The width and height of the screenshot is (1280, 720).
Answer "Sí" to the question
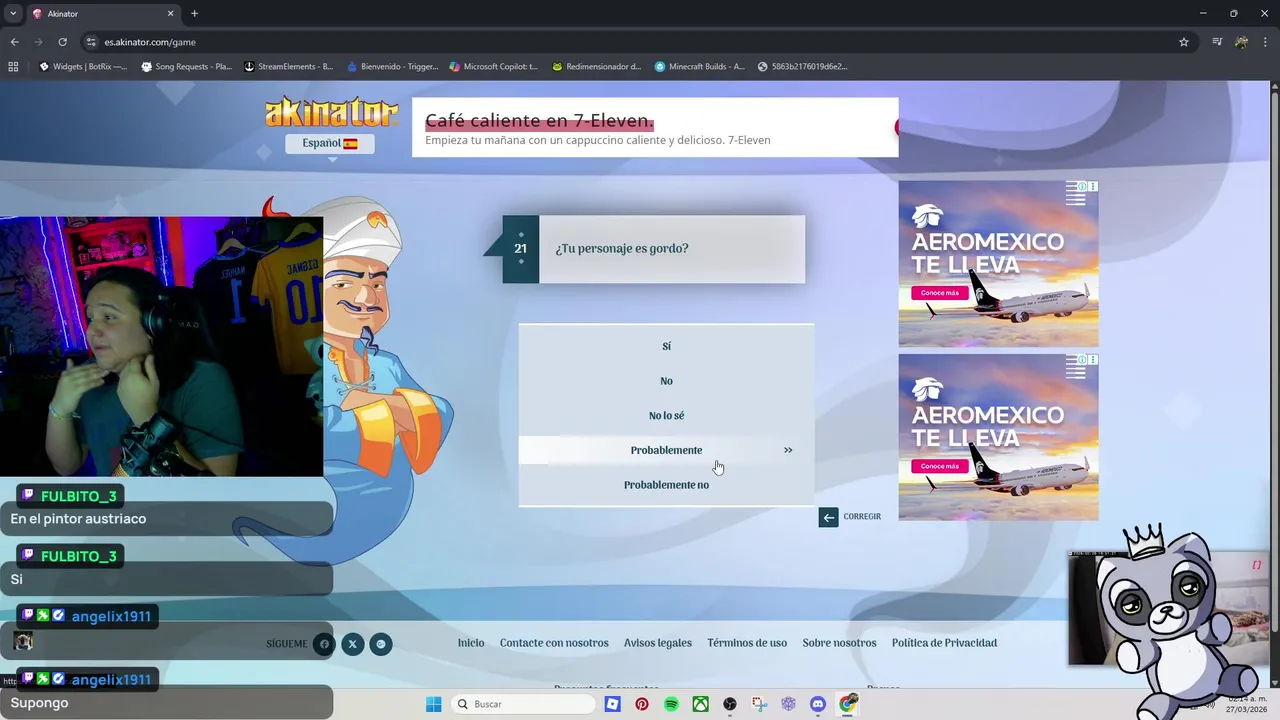click(x=666, y=346)
